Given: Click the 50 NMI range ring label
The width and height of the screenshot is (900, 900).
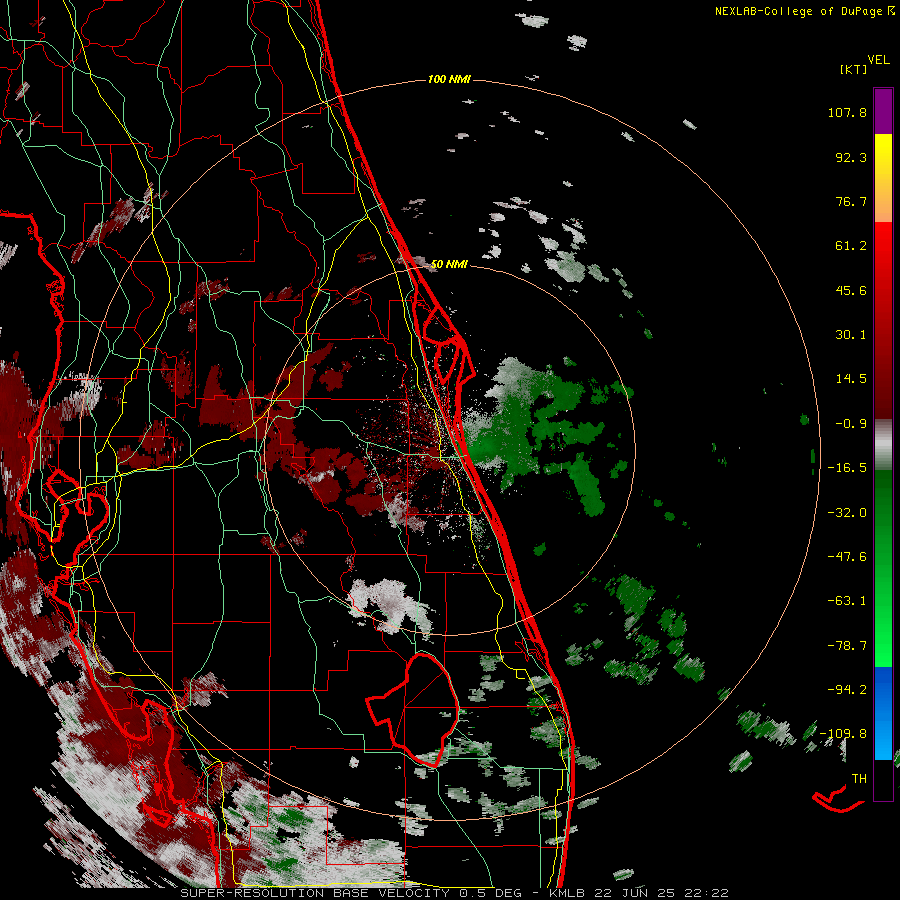Looking at the screenshot, I should click(449, 265).
